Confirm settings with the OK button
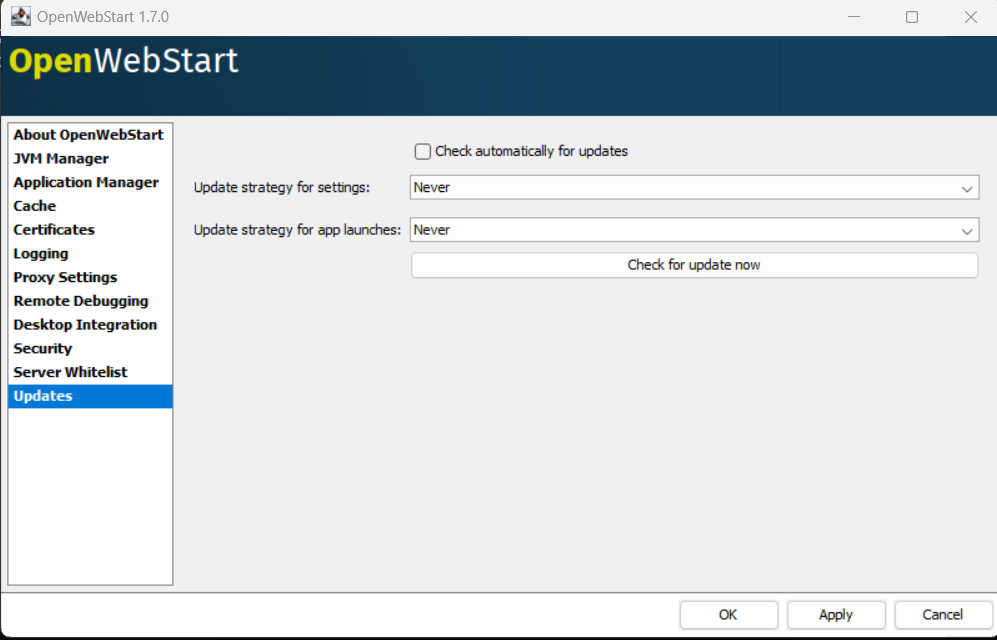 pyautogui.click(x=729, y=615)
